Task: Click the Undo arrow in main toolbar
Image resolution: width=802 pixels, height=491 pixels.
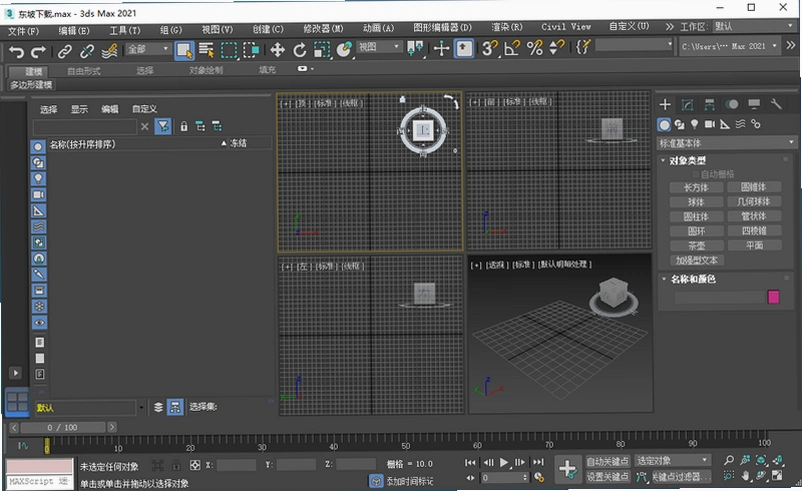Action: pos(16,51)
